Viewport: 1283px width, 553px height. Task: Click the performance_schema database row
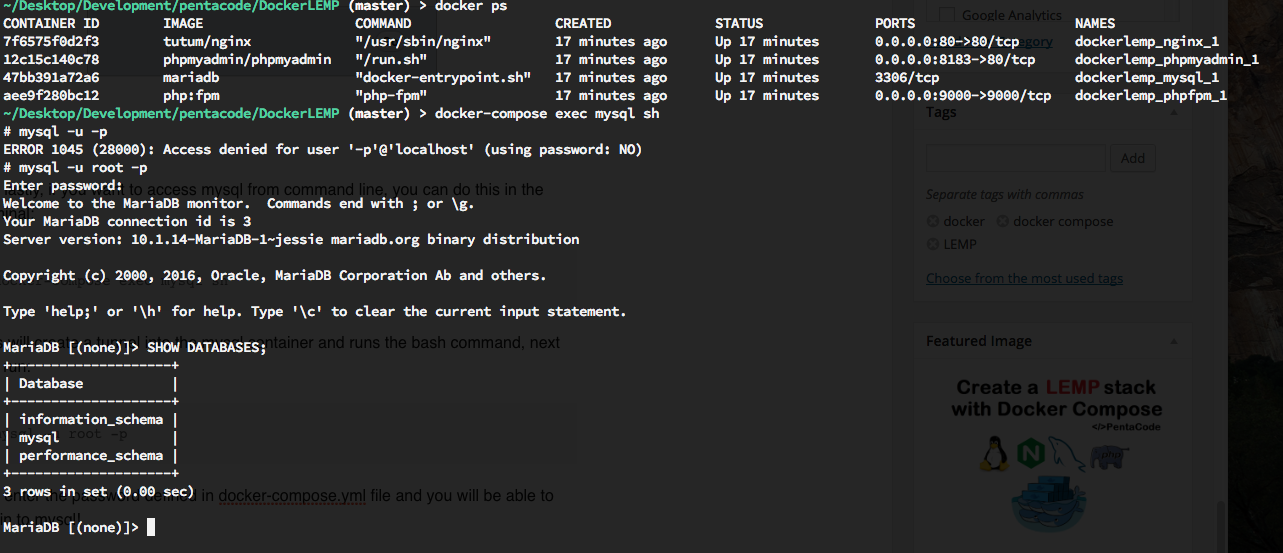coord(91,456)
